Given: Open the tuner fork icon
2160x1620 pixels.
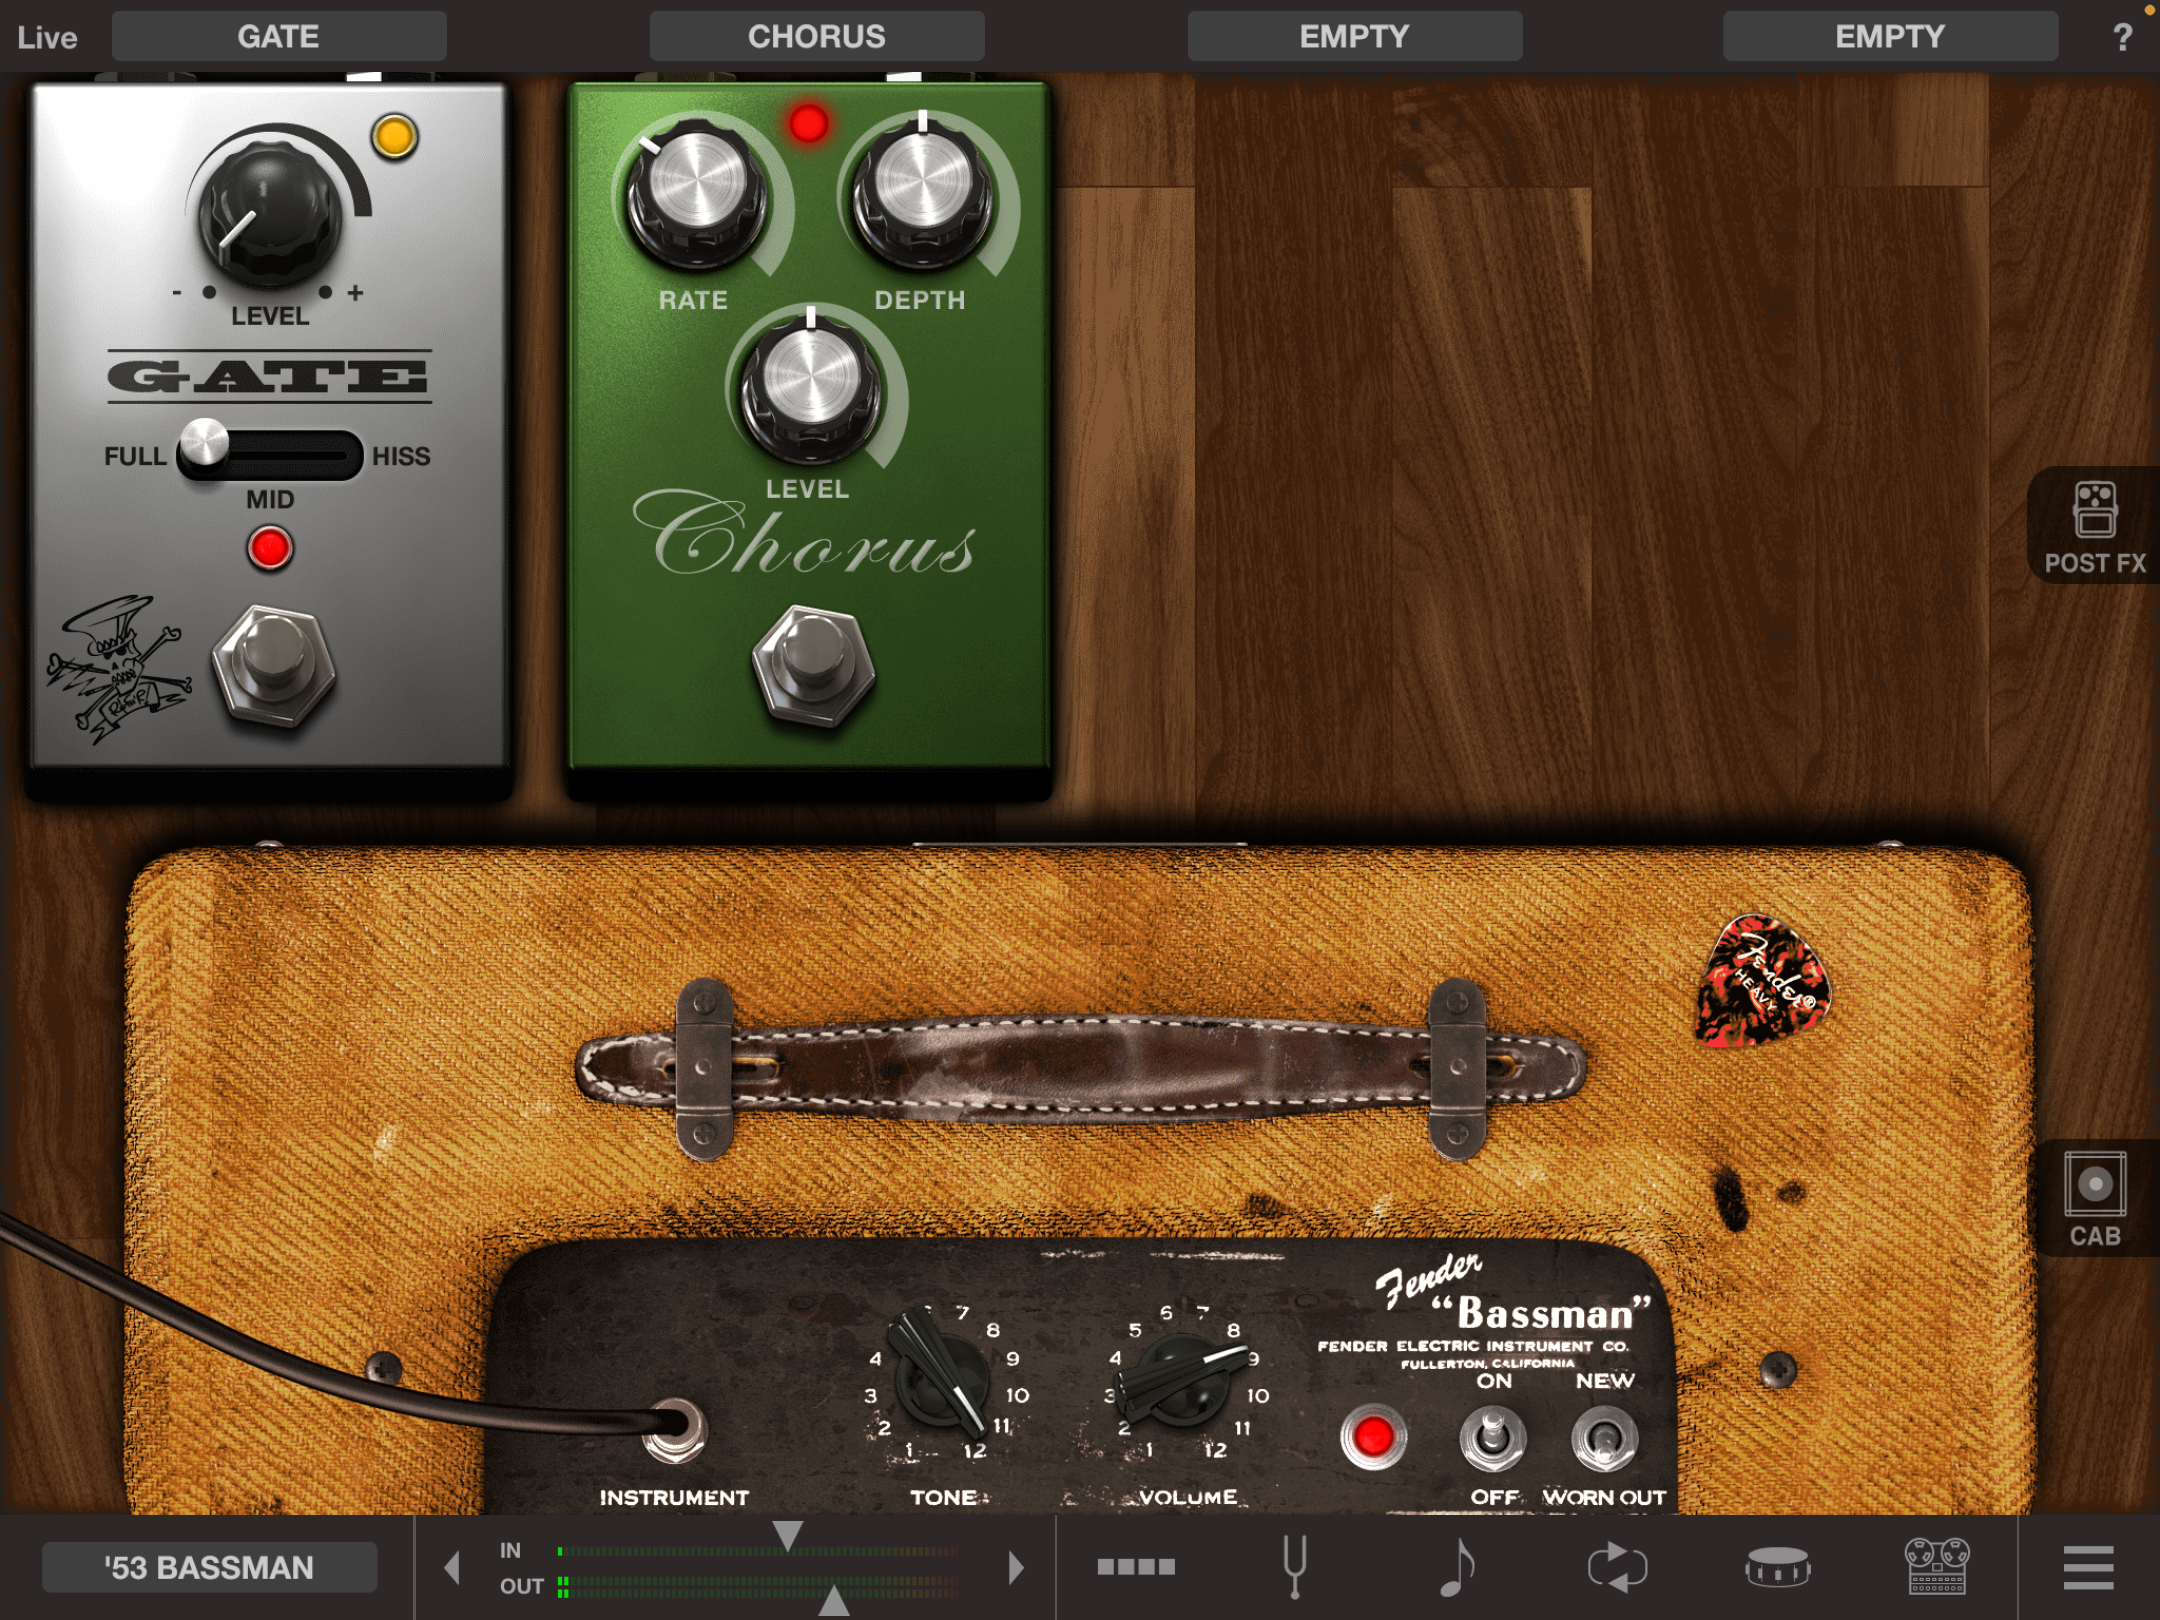Looking at the screenshot, I should tap(1295, 1566).
